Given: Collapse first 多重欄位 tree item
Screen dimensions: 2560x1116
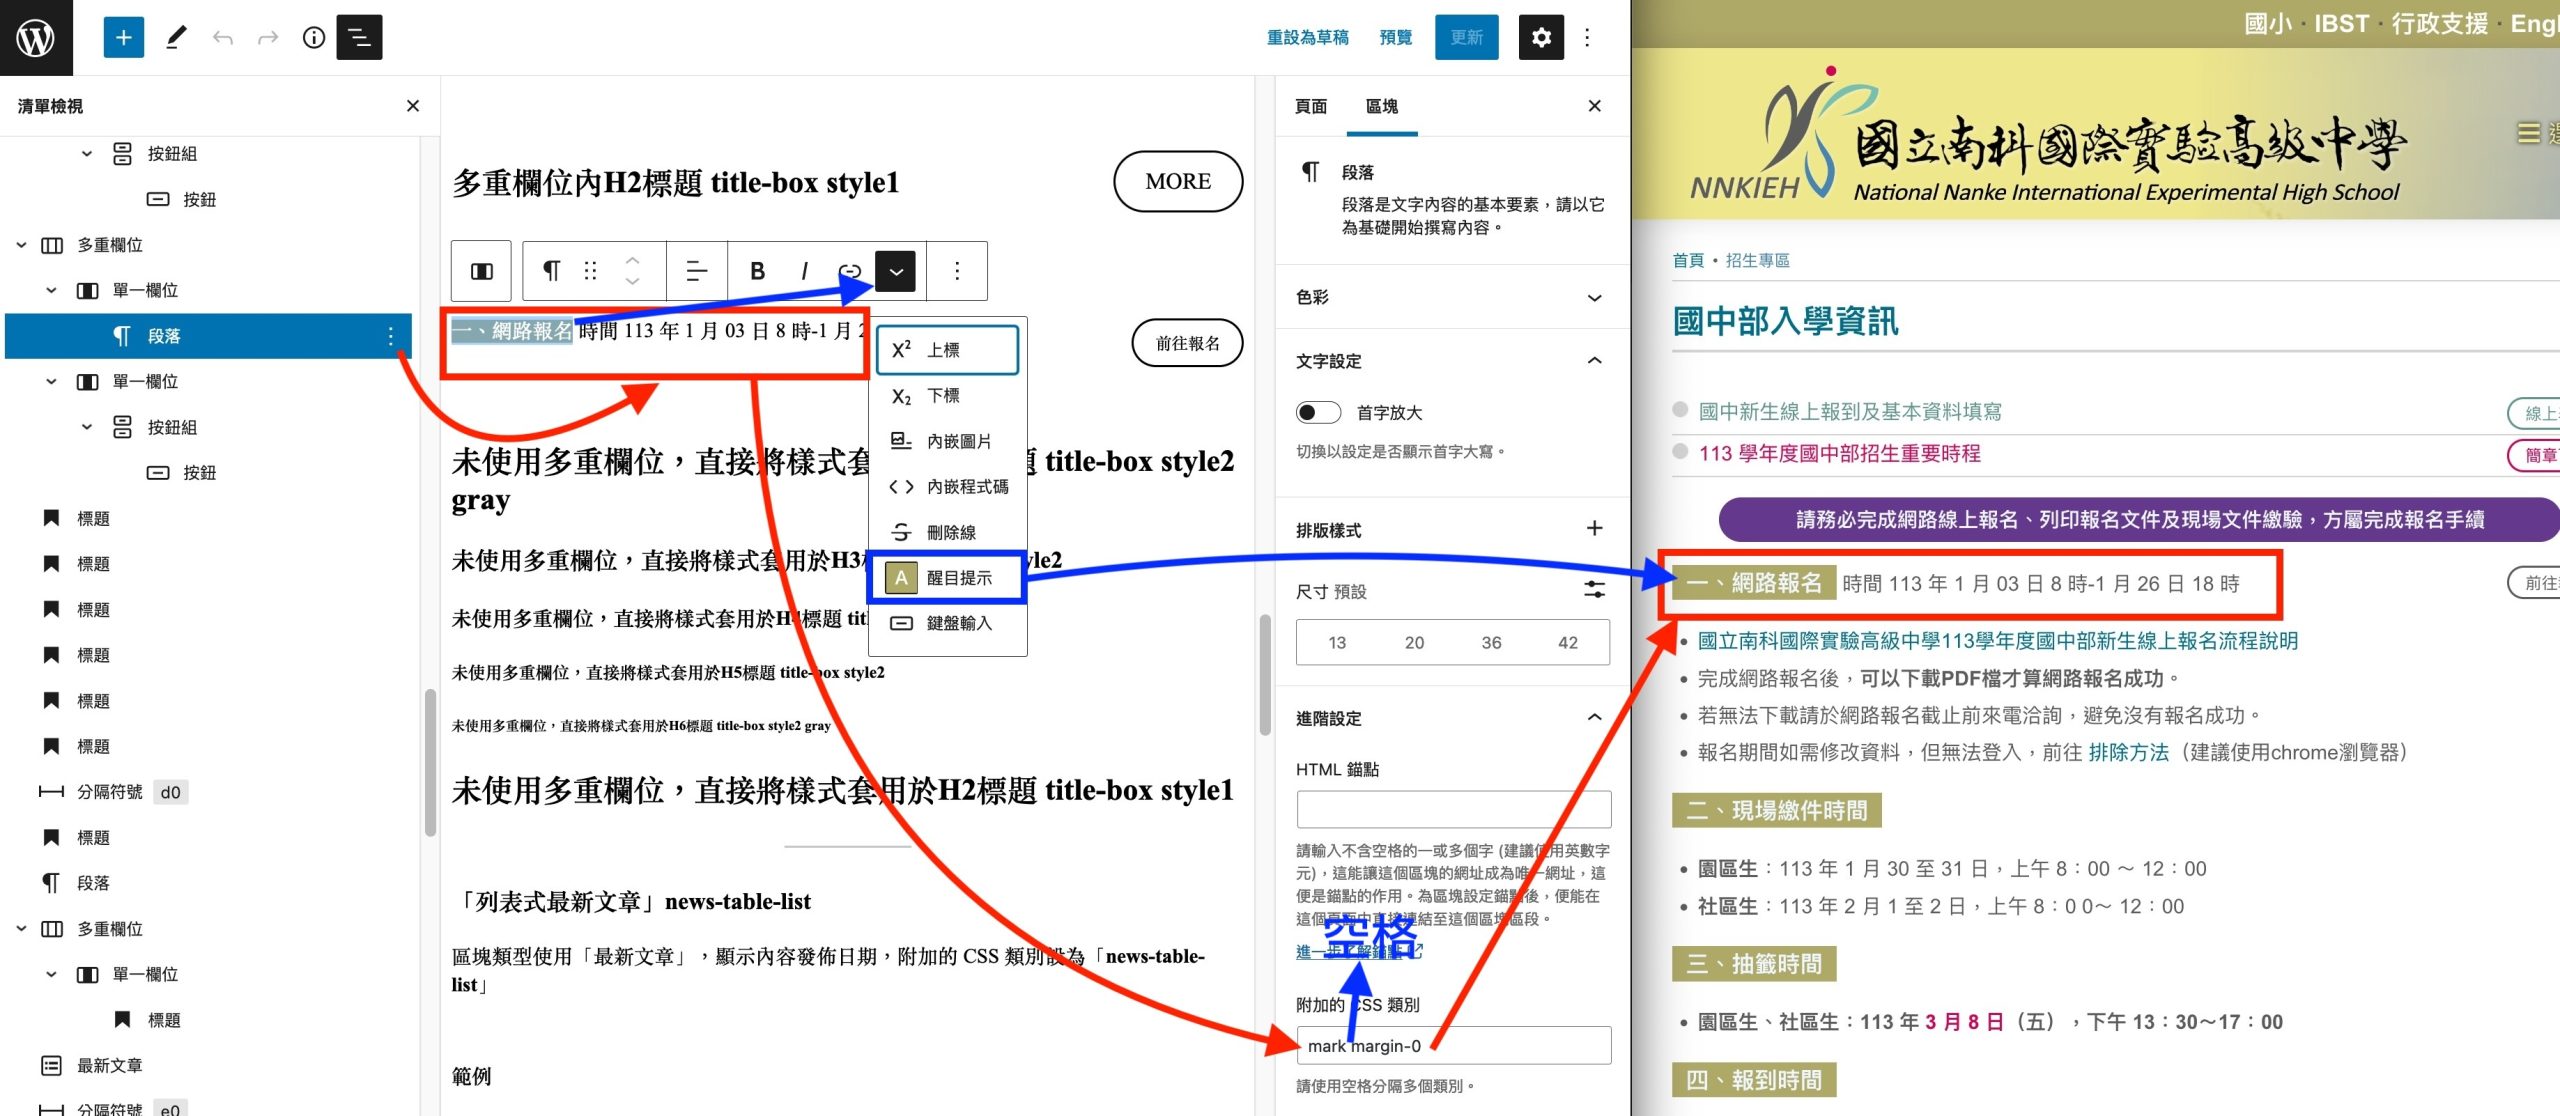Looking at the screenshot, I should click(x=21, y=245).
